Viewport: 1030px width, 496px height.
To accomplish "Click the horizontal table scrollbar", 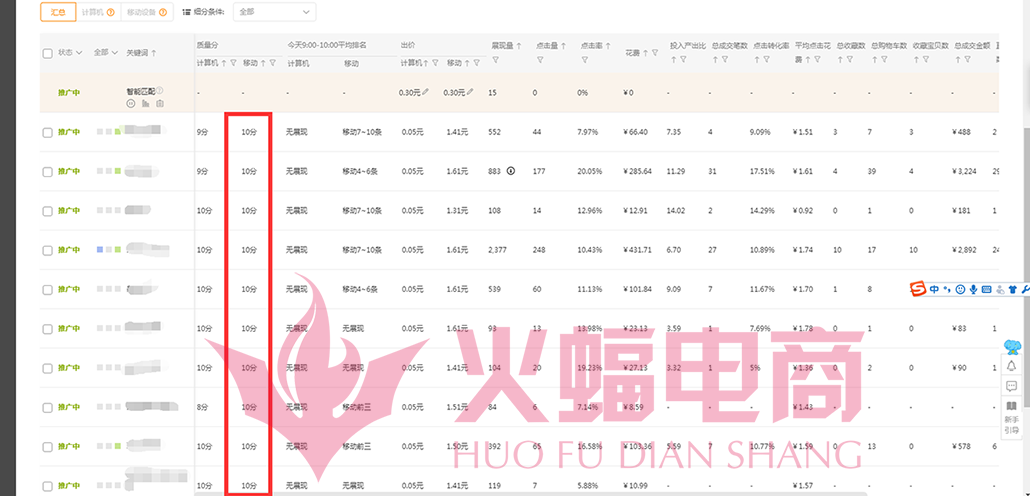I will tap(531, 493).
